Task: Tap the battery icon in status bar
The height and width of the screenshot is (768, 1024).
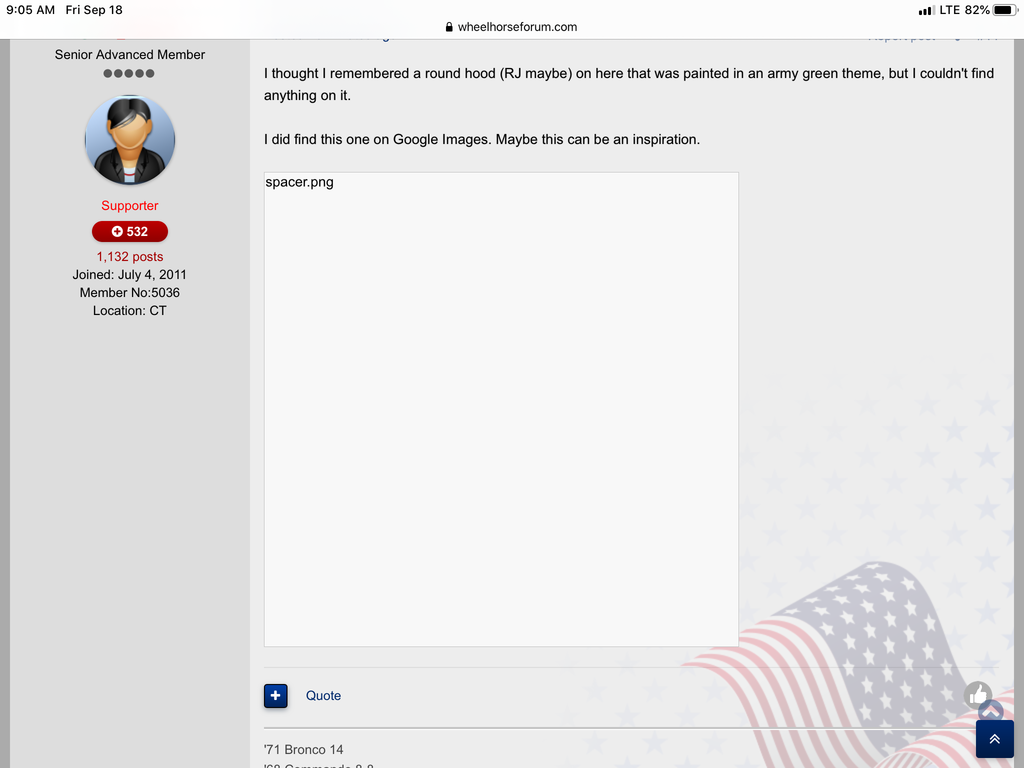Action: tap(1004, 10)
